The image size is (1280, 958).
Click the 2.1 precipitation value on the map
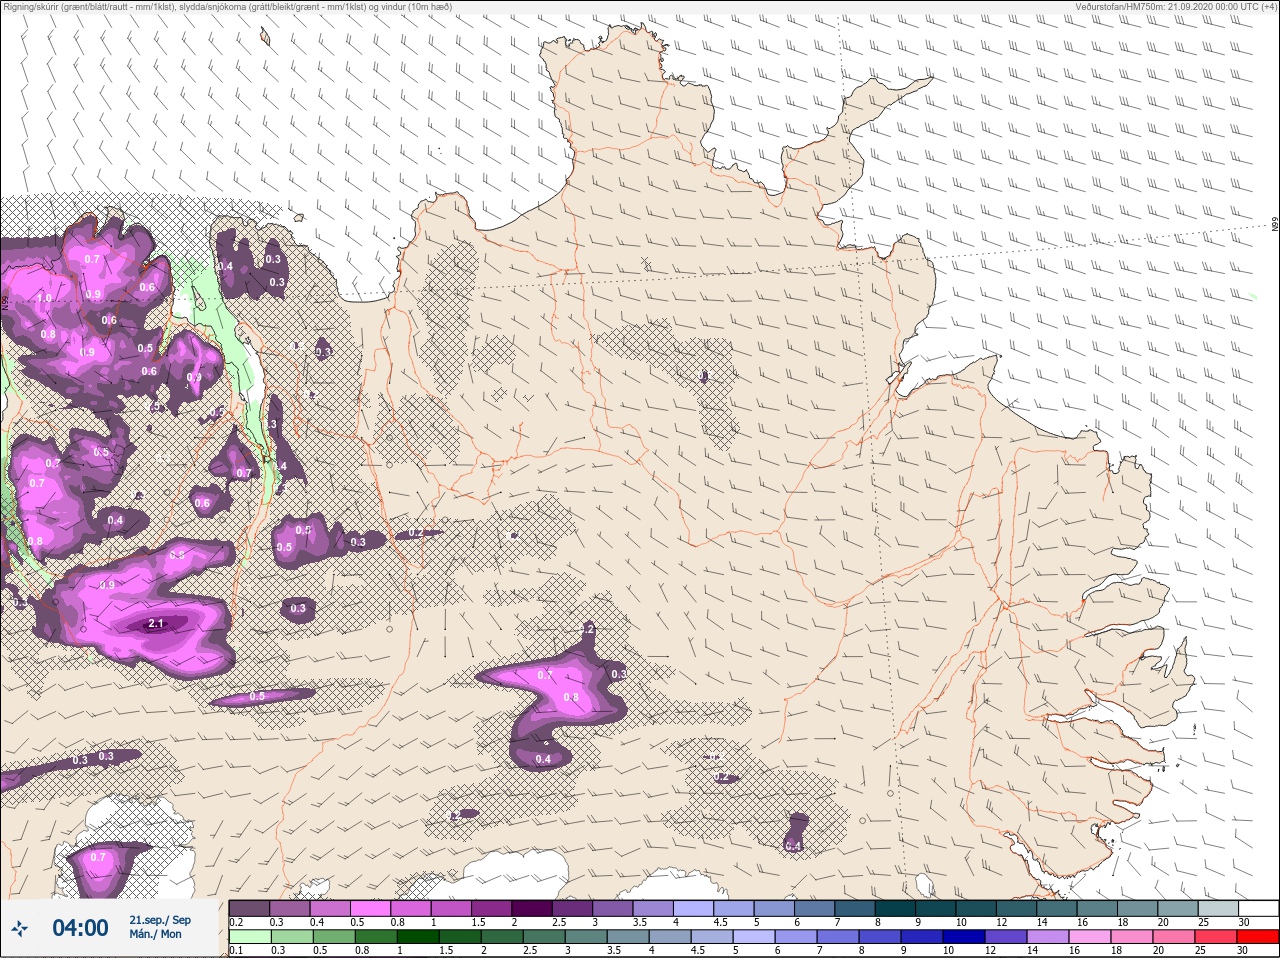click(155, 624)
